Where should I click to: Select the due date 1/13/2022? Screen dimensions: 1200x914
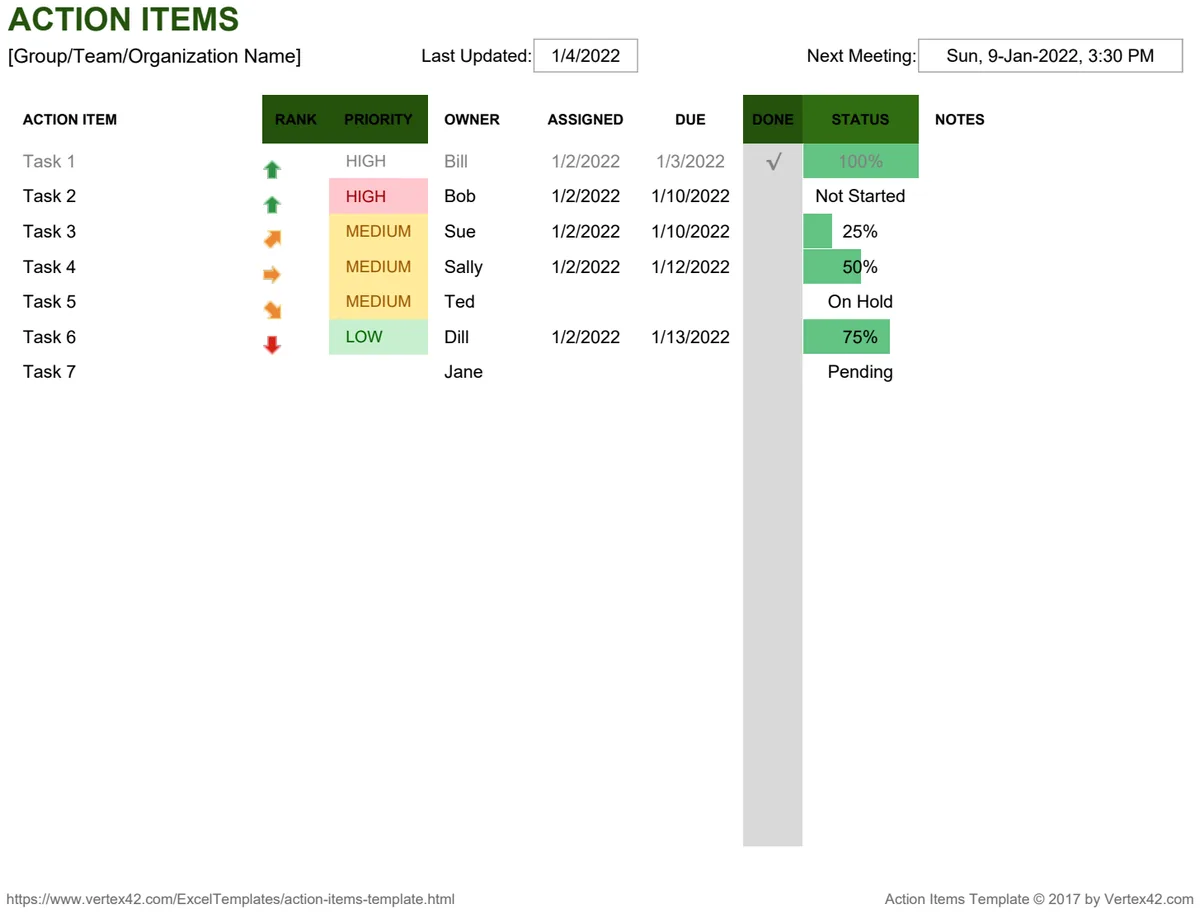tap(690, 337)
